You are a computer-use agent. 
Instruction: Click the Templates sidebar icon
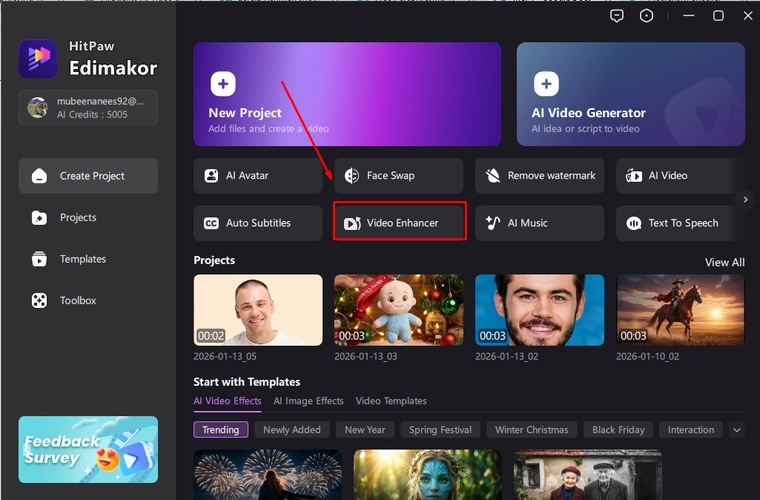[39, 259]
